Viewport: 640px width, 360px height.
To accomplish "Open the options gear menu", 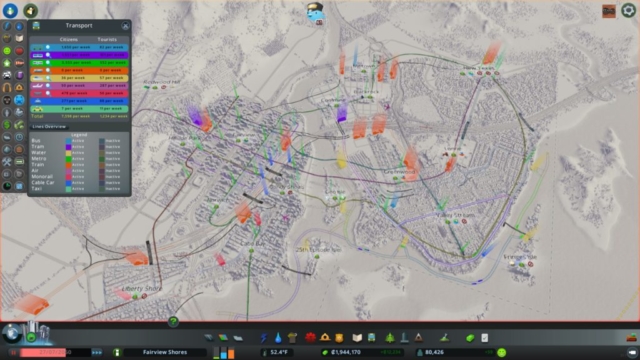I will point(628,10).
